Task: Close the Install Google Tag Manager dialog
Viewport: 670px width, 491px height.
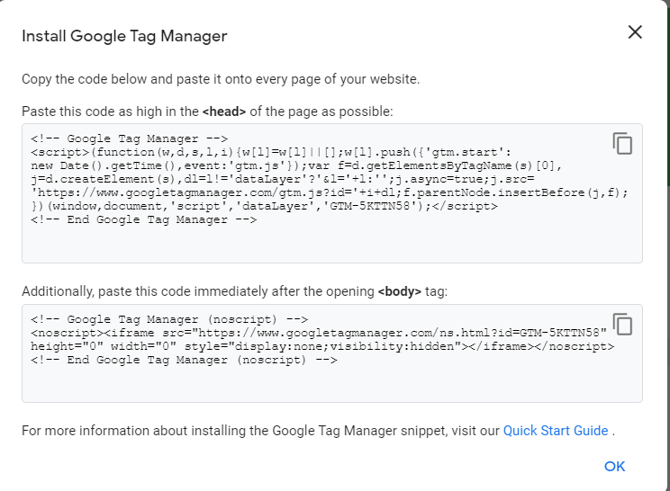Action: tap(634, 32)
